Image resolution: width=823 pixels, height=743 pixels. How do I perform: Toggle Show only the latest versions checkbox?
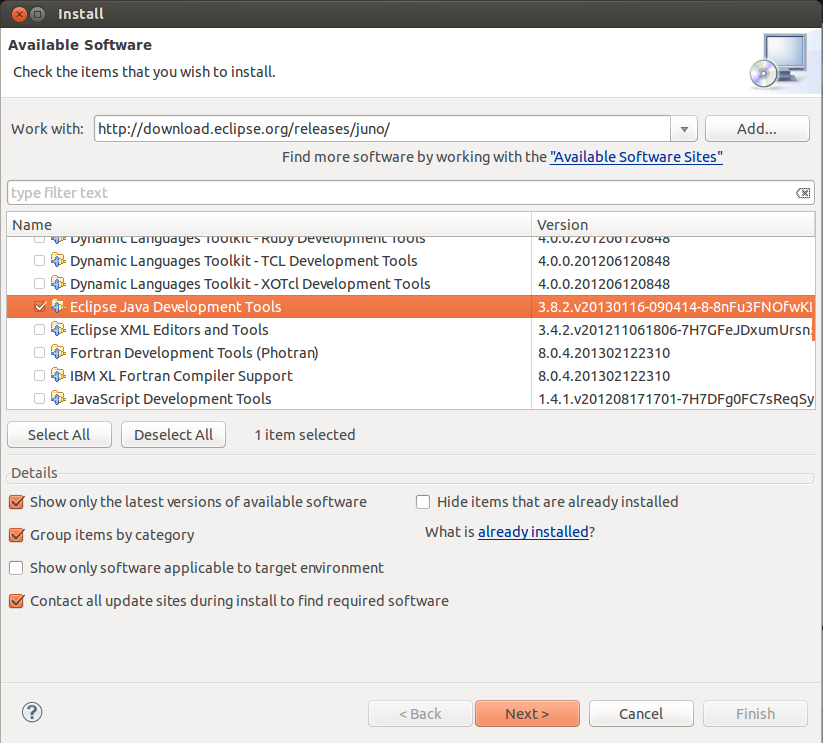tap(16, 502)
